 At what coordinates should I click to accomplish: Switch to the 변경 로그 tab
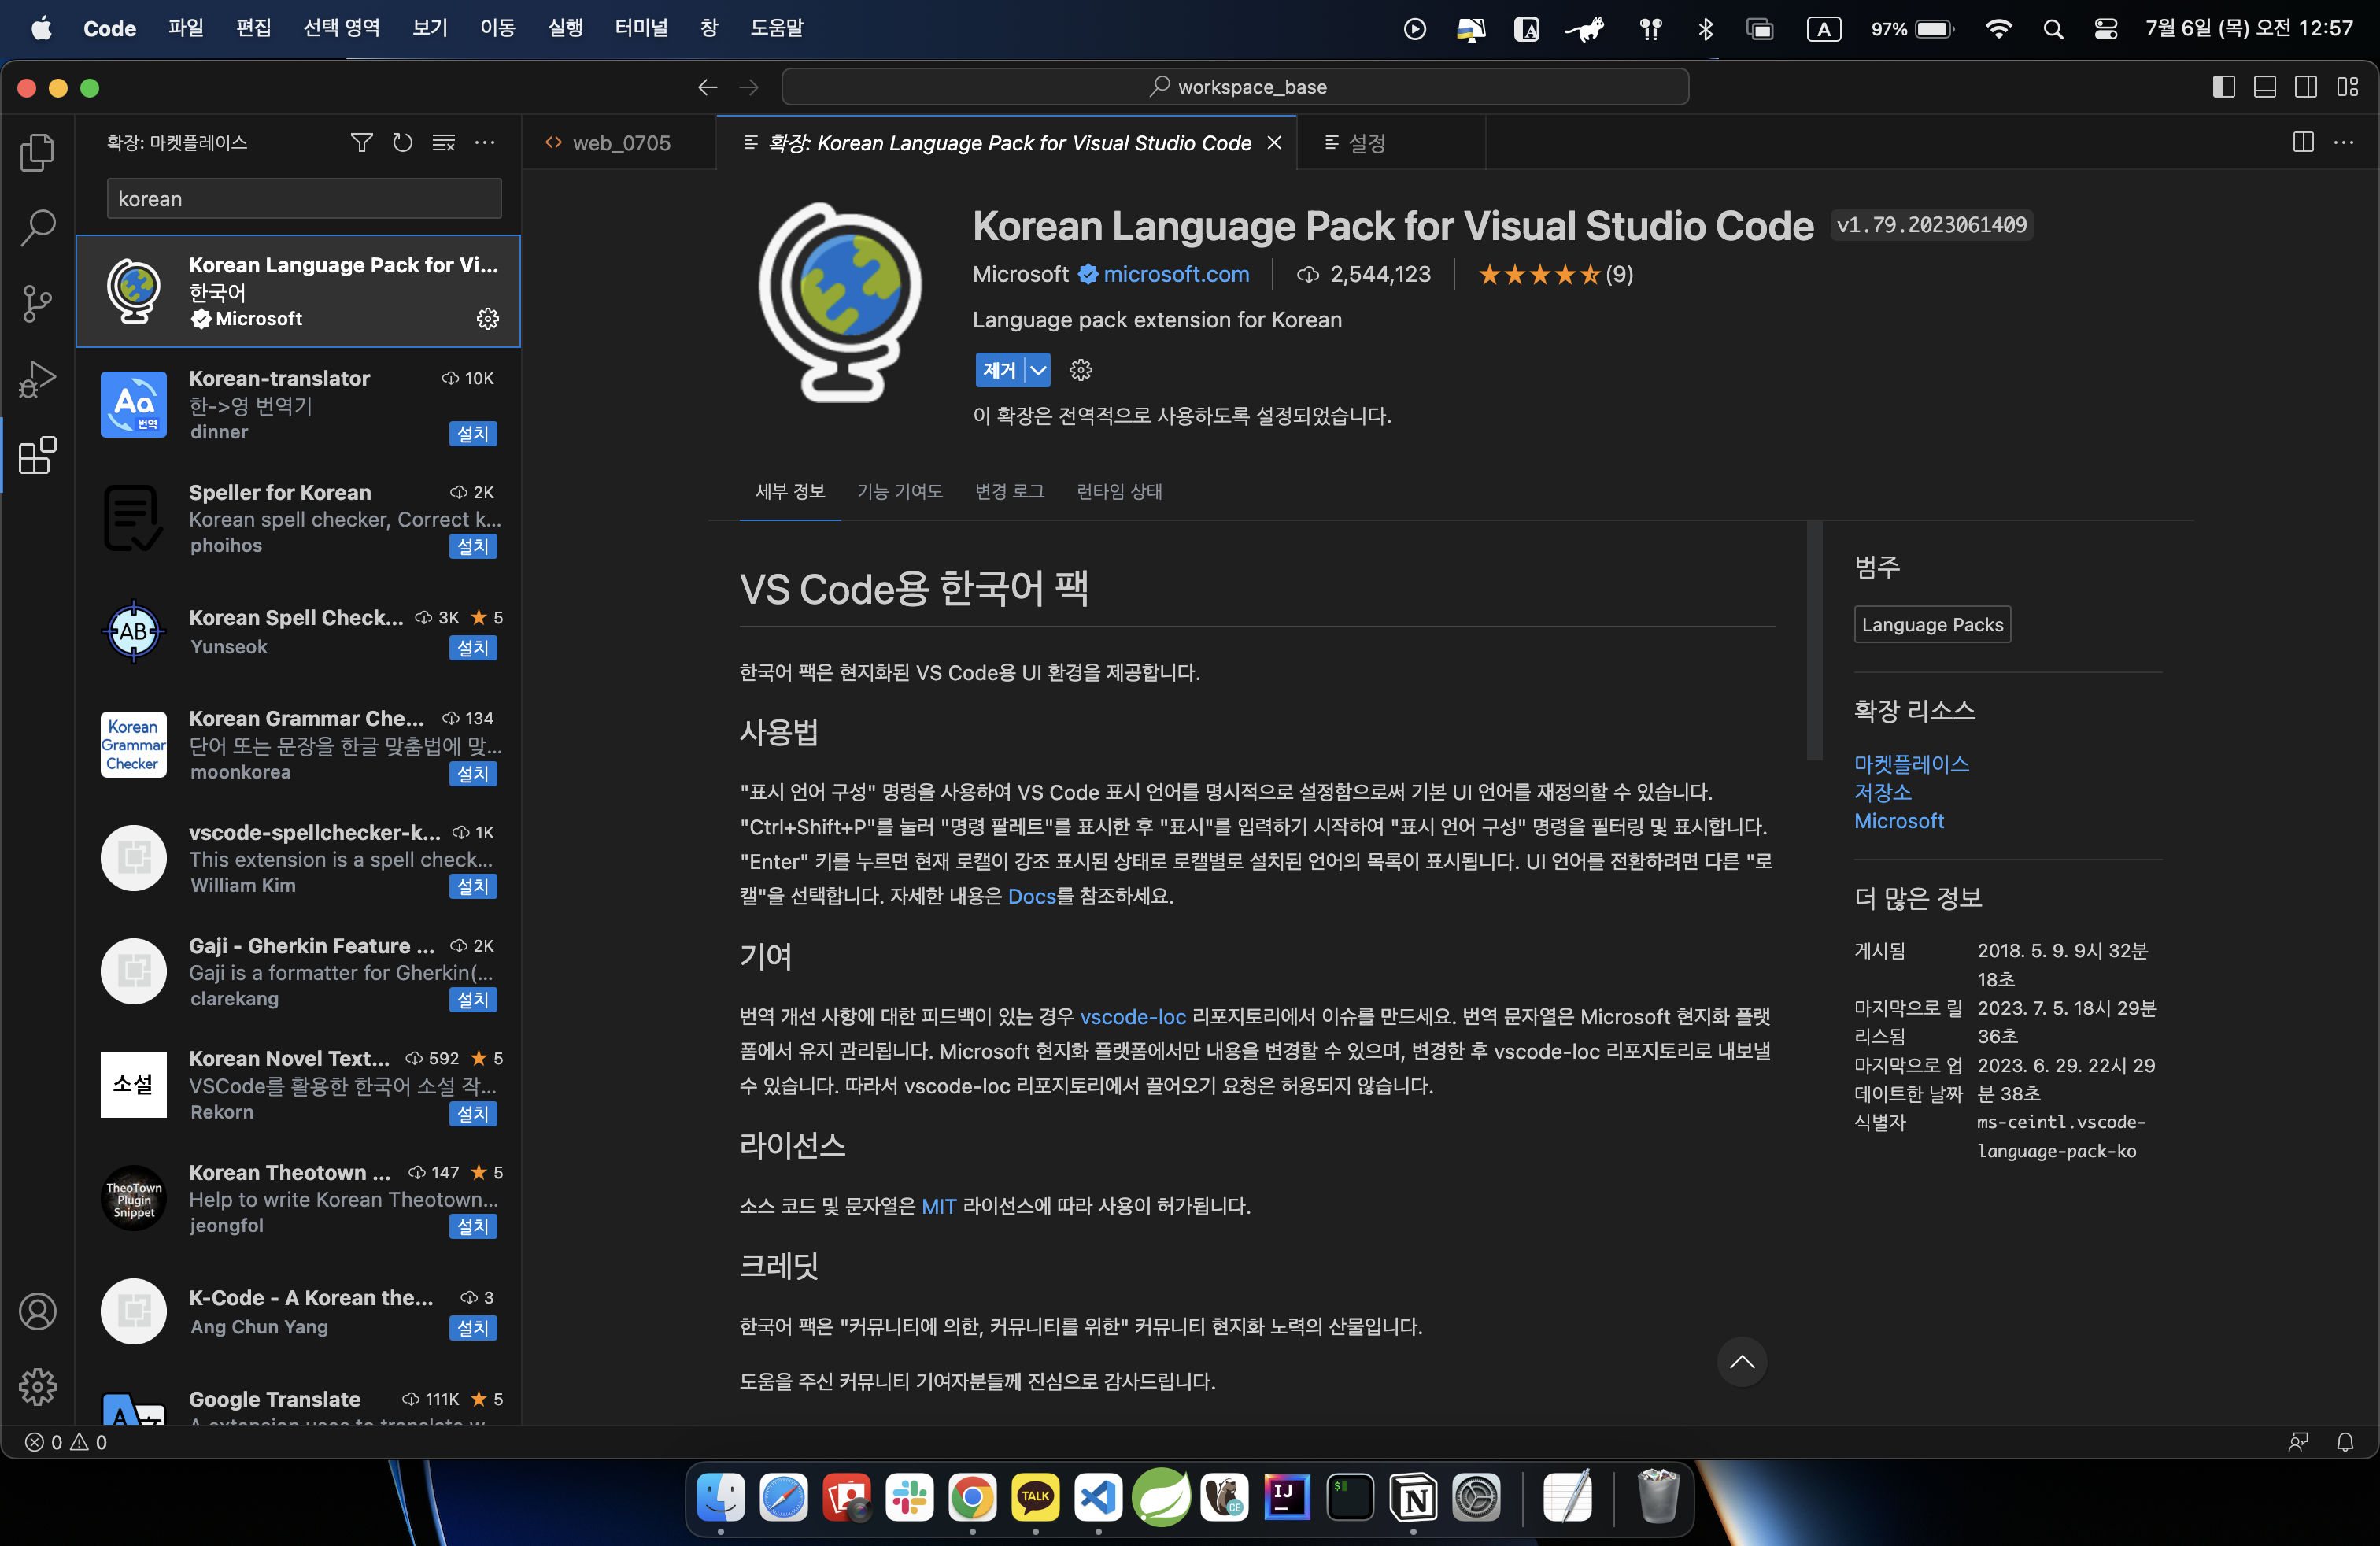(x=1009, y=491)
